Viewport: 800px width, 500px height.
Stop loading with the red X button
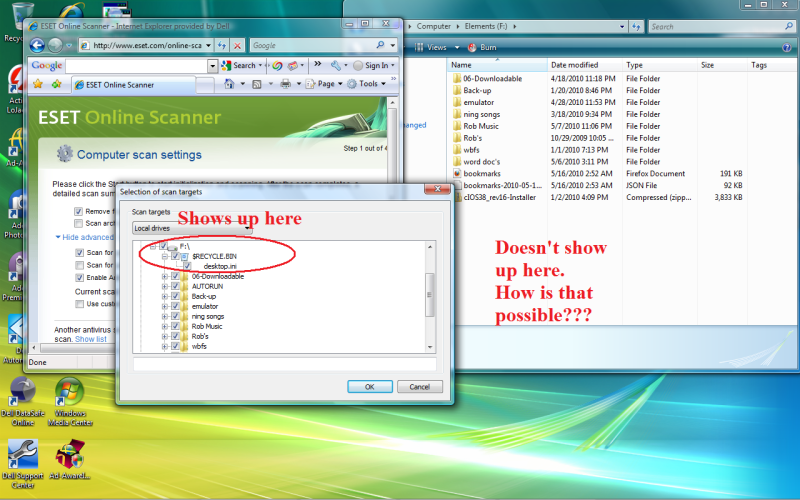click(x=237, y=45)
